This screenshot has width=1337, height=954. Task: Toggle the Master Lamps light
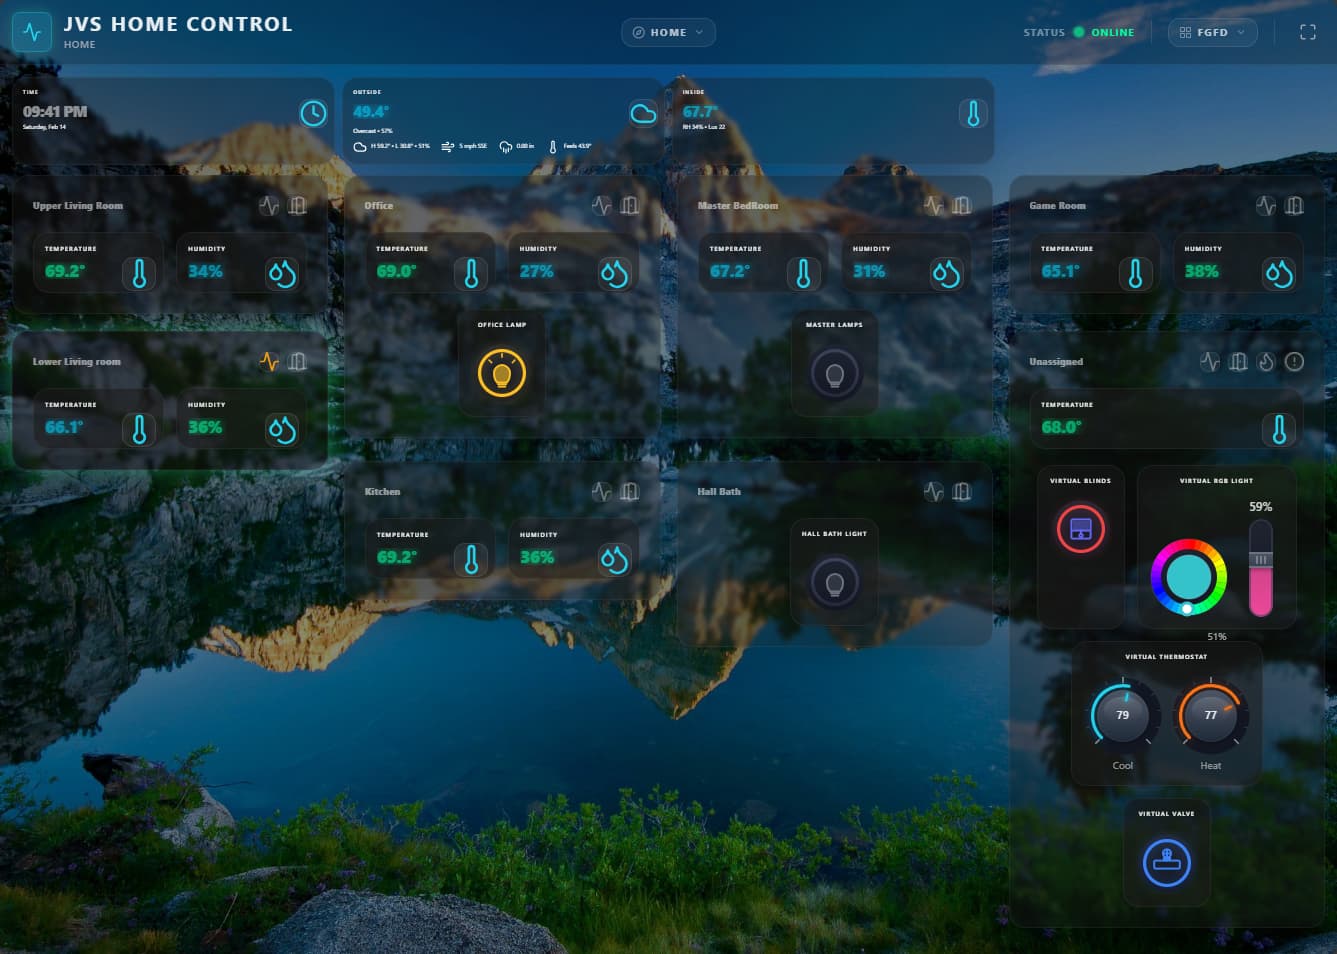pos(834,374)
